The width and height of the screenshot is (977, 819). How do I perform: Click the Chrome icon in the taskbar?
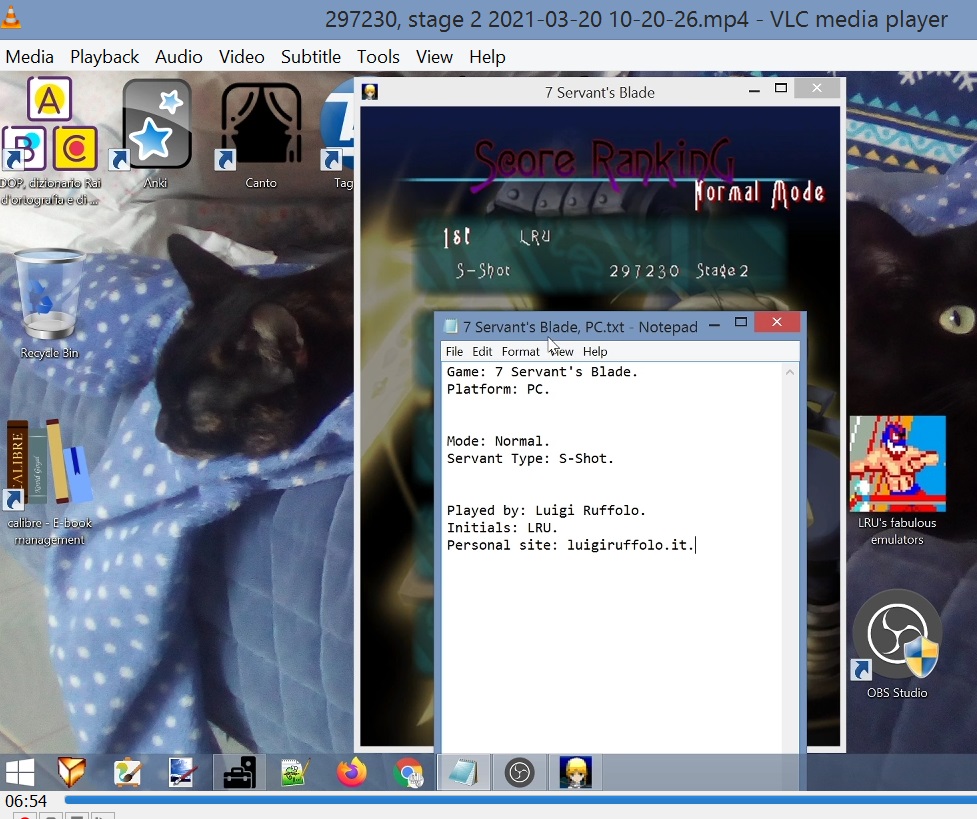[x=408, y=772]
